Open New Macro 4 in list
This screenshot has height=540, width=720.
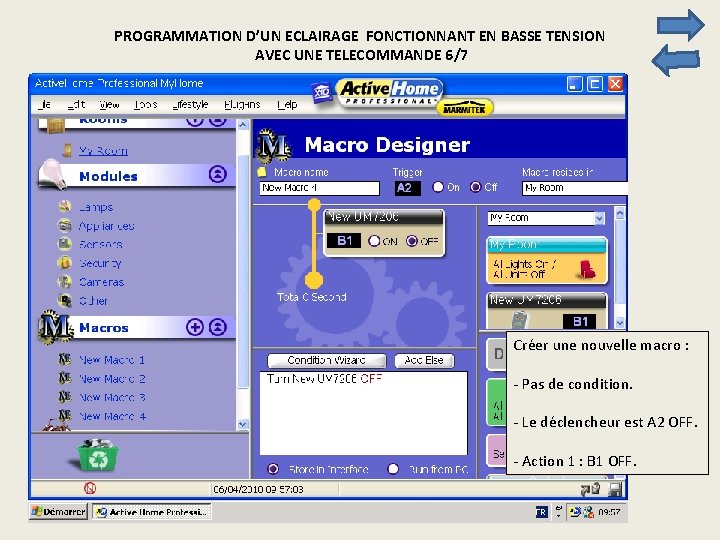(x=112, y=416)
